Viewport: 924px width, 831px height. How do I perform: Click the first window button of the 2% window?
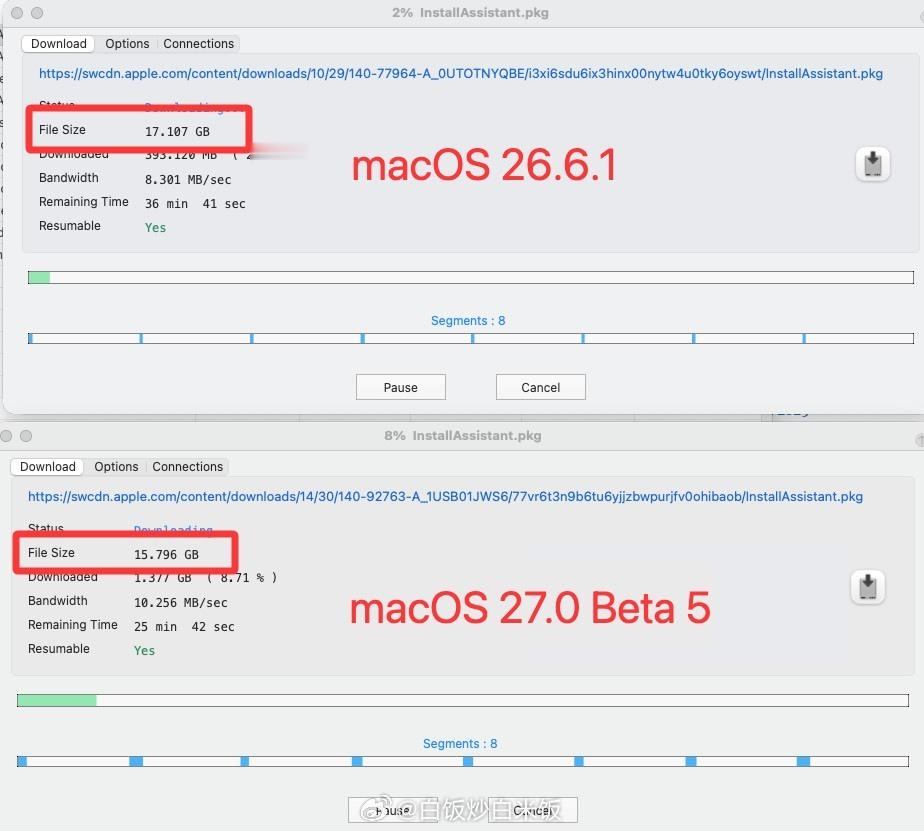(17, 12)
